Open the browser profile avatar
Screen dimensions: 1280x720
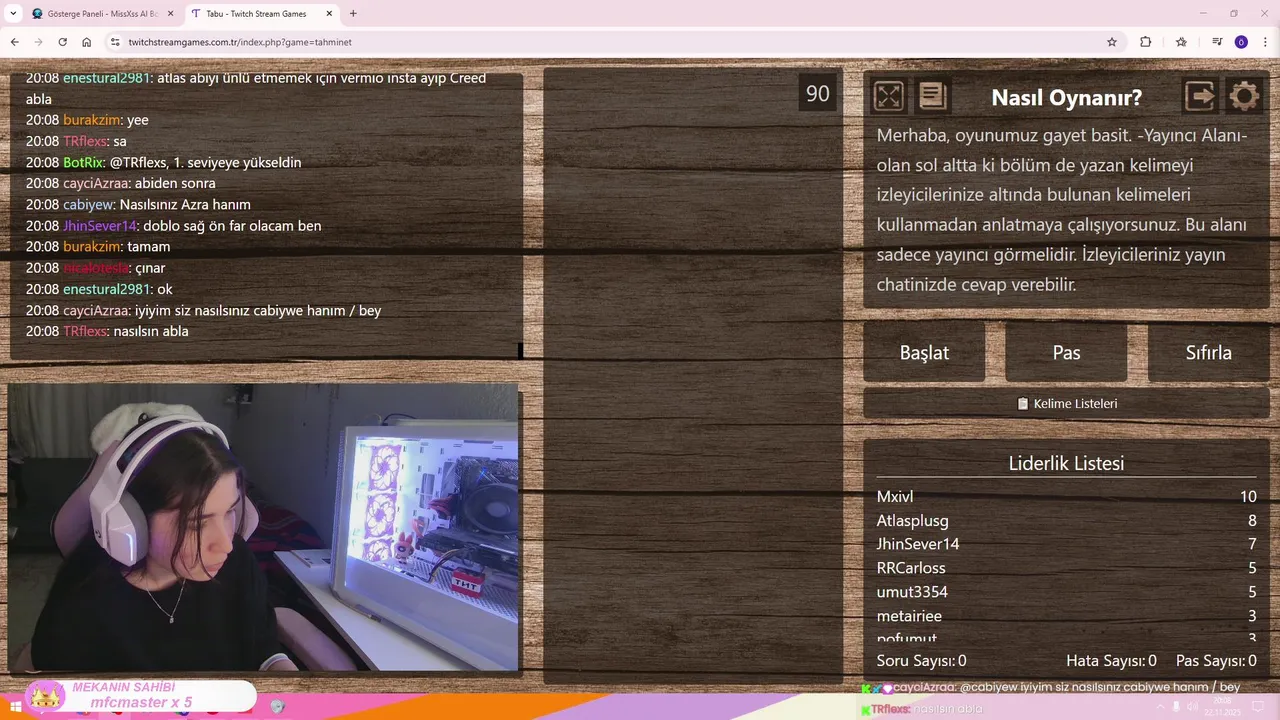(1241, 42)
